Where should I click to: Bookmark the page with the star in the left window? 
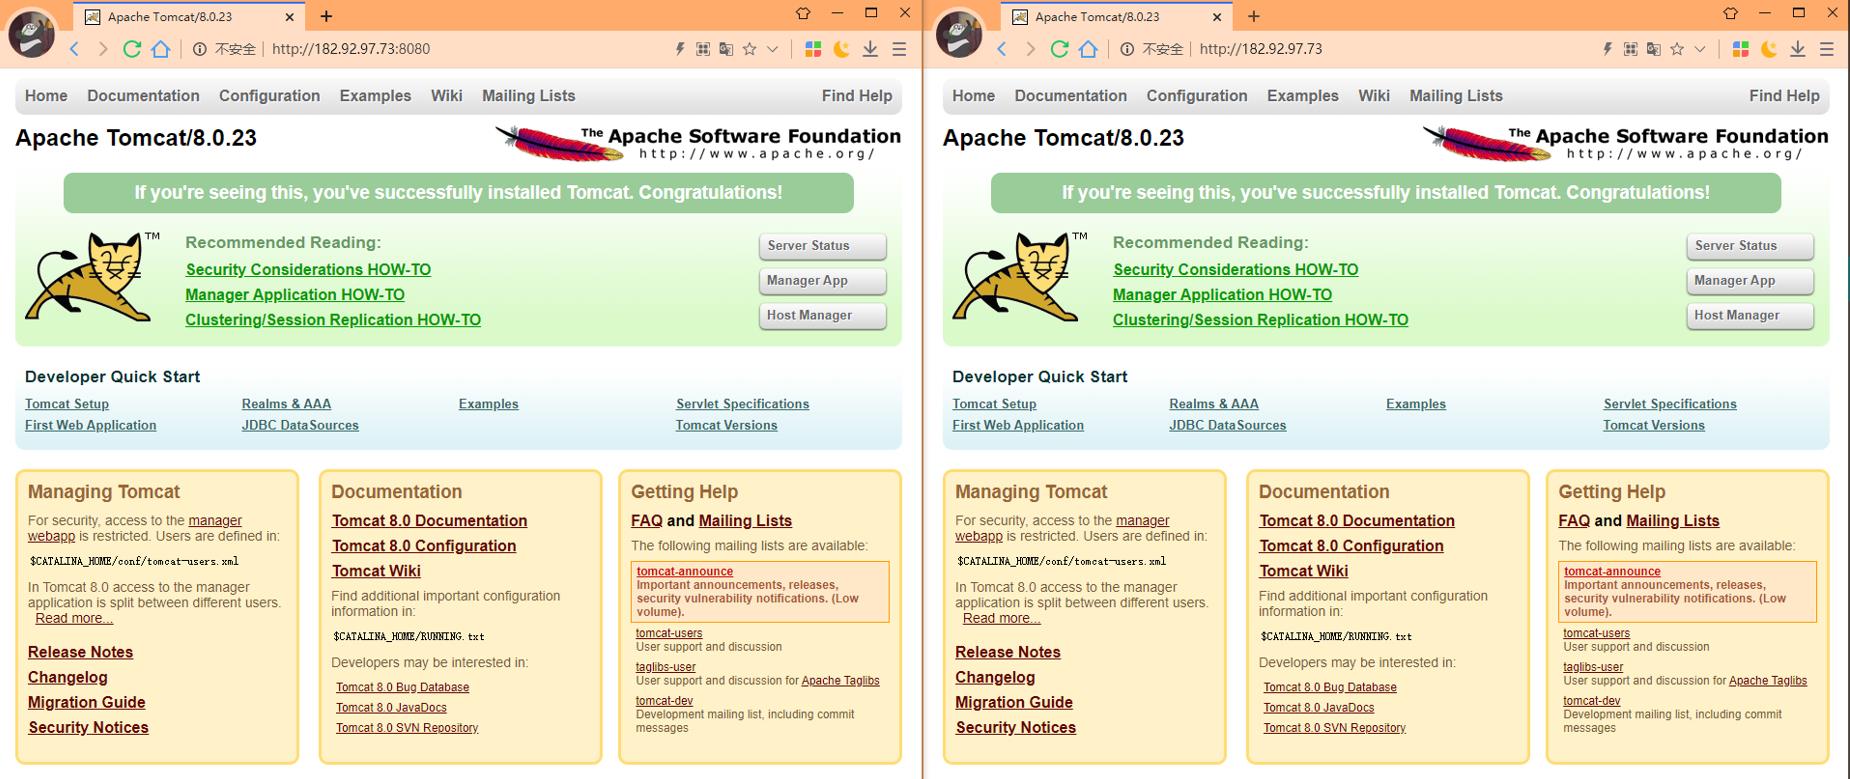(750, 49)
